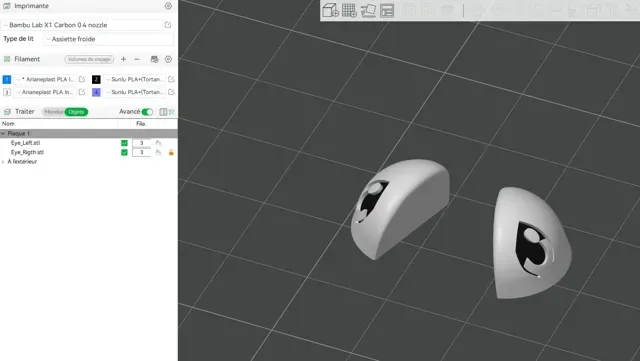This screenshot has height=361, width=640.
Task: Click the filament number field for Eye_Rigth.stl
Action: pyautogui.click(x=141, y=152)
